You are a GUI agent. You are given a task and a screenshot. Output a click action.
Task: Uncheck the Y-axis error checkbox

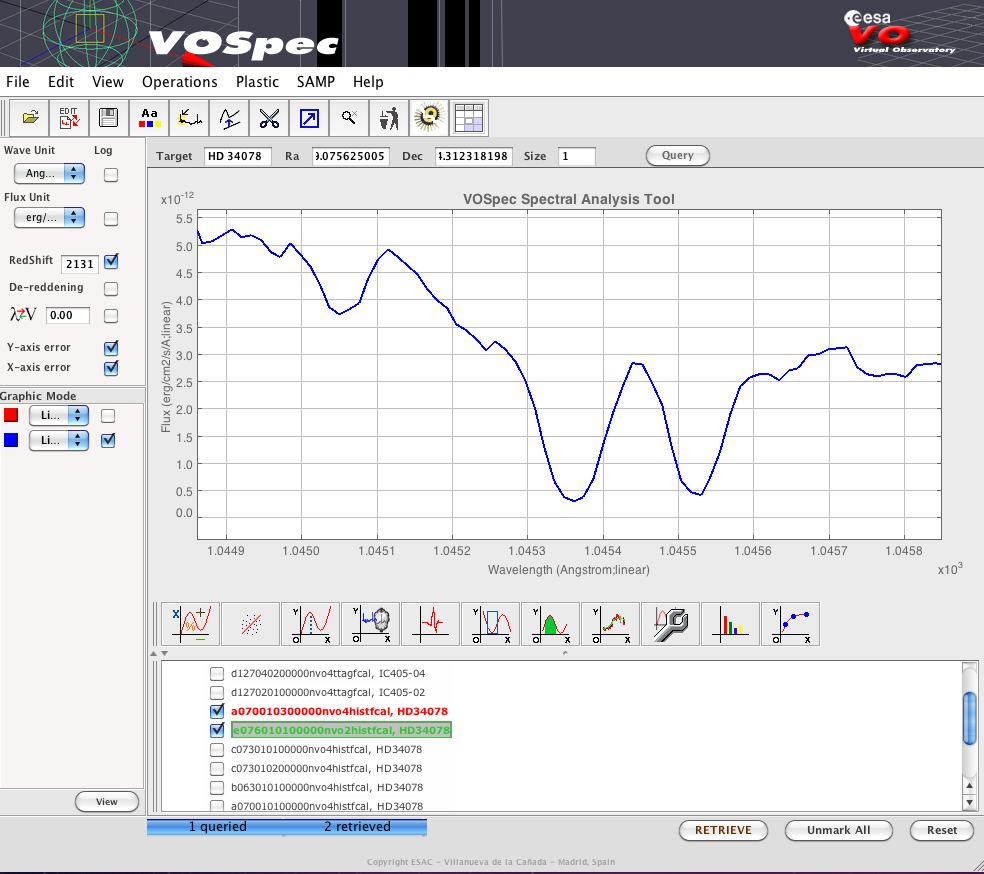111,348
